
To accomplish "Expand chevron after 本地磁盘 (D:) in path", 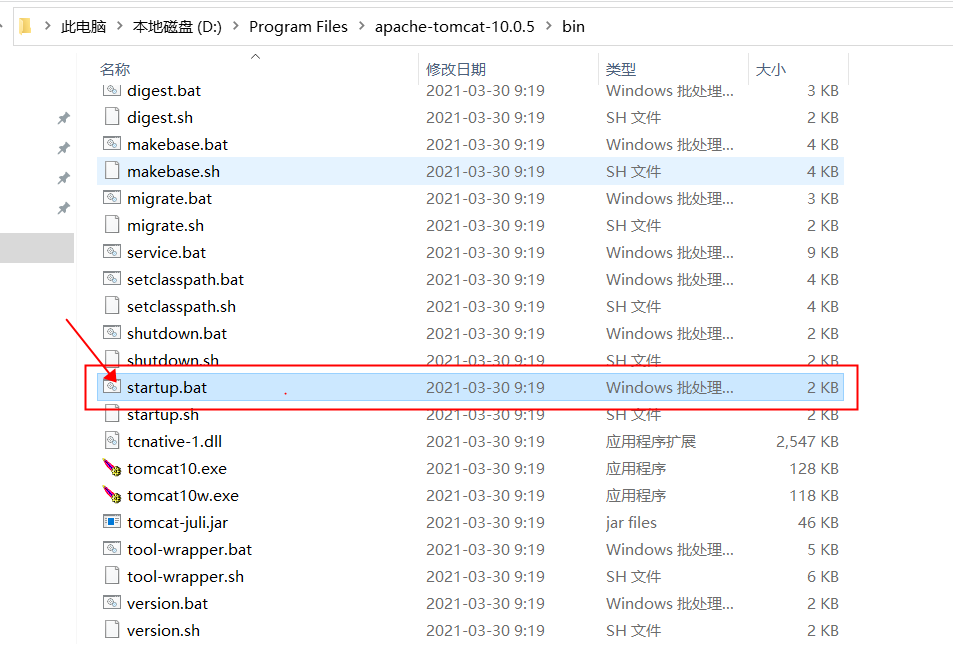I will tap(236, 26).
